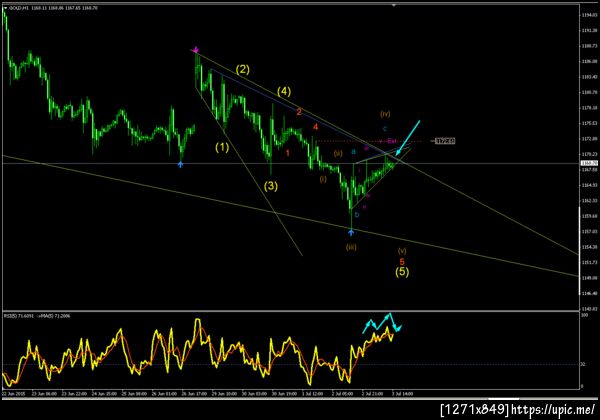The width and height of the screenshot is (600, 420).
Task: Click the magenta 'Ext' level text
Action: (x=391, y=141)
